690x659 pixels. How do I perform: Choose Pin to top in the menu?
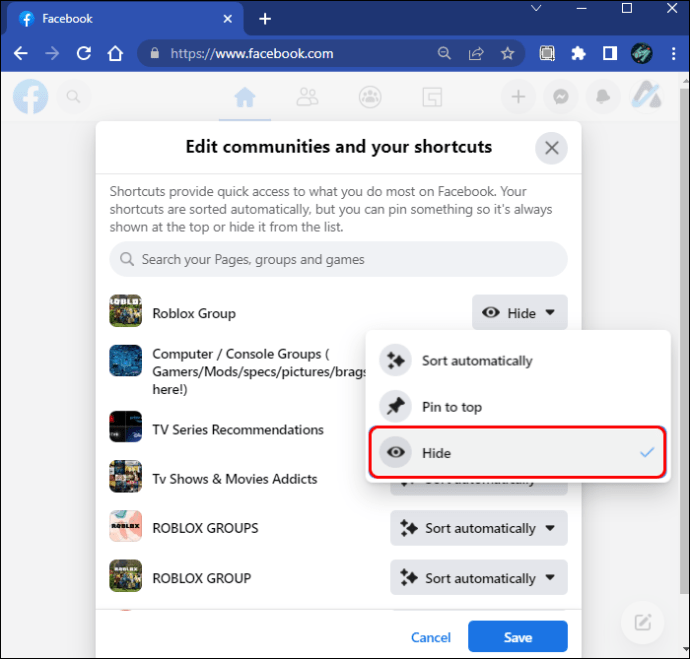[x=518, y=406]
